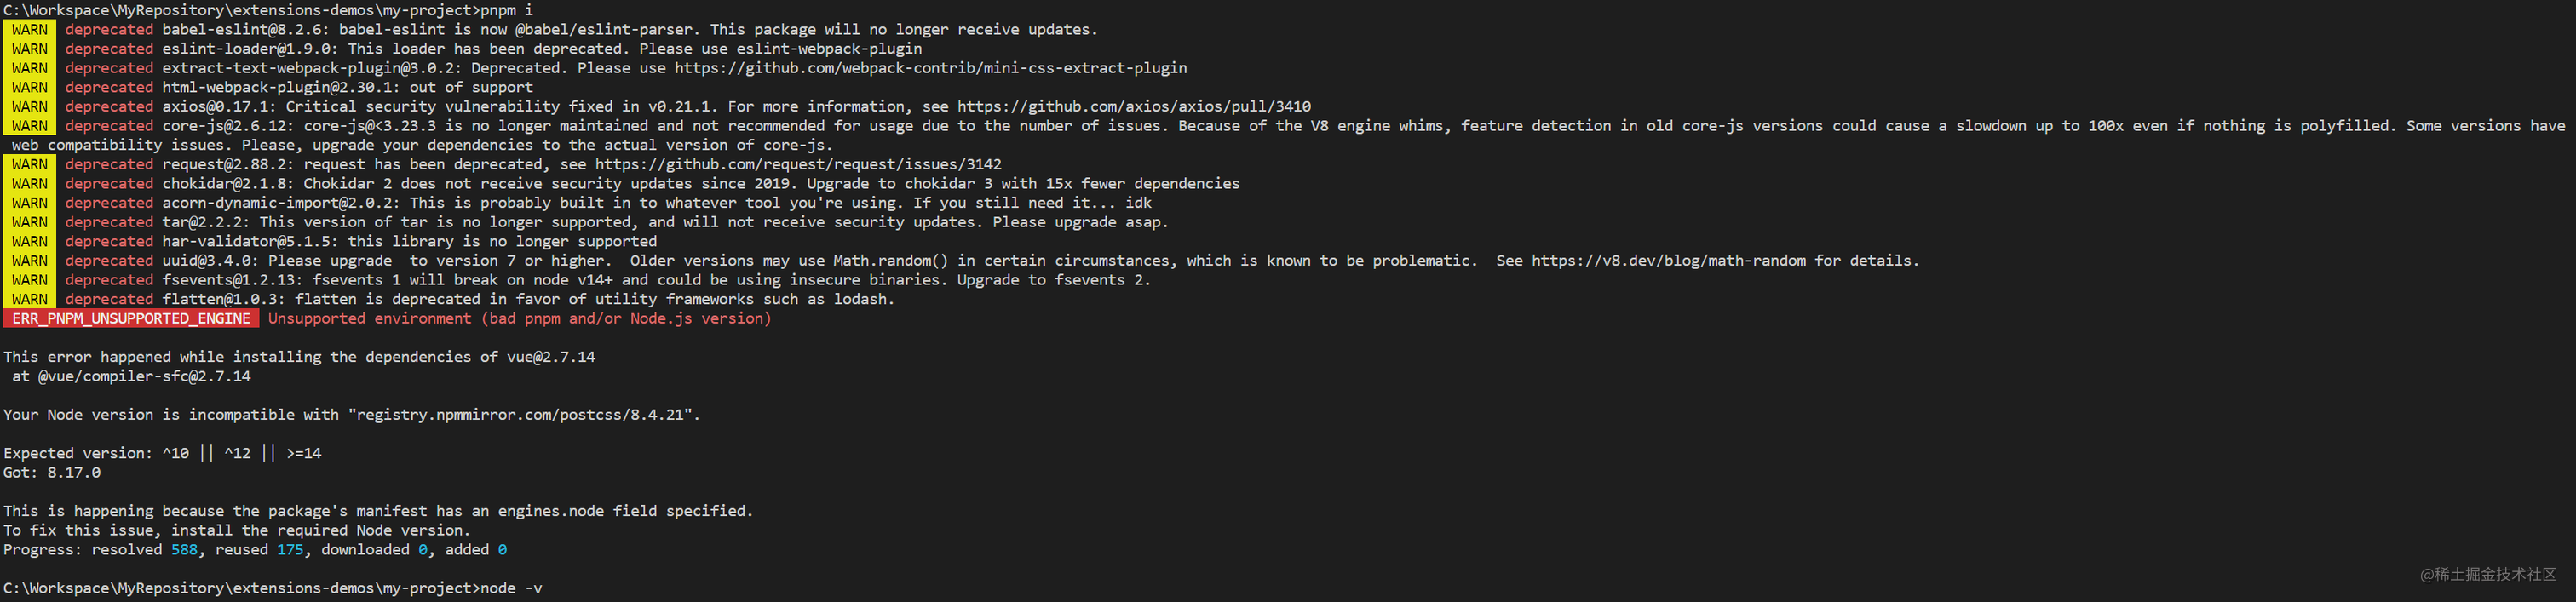This screenshot has width=2576, height=602.
Task: Click the first yellow WARN badge for babel-eslint
Action: (30, 29)
